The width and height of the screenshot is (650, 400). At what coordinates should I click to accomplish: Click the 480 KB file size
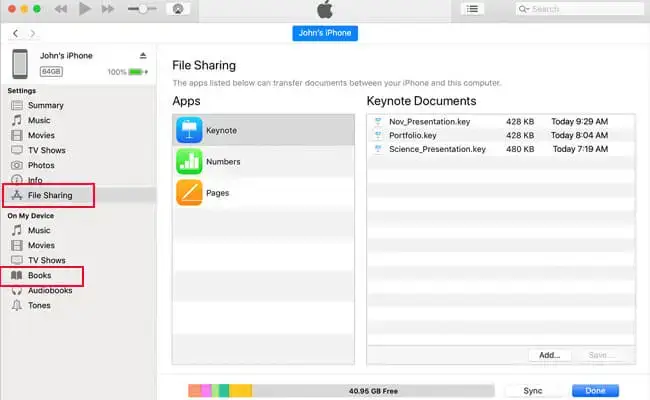[520, 149]
